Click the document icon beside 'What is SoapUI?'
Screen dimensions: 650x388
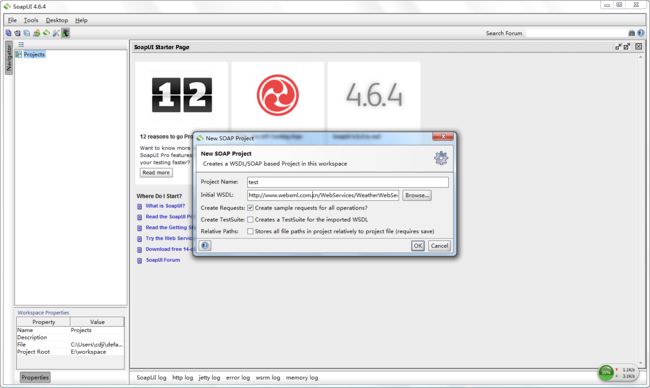pos(140,206)
